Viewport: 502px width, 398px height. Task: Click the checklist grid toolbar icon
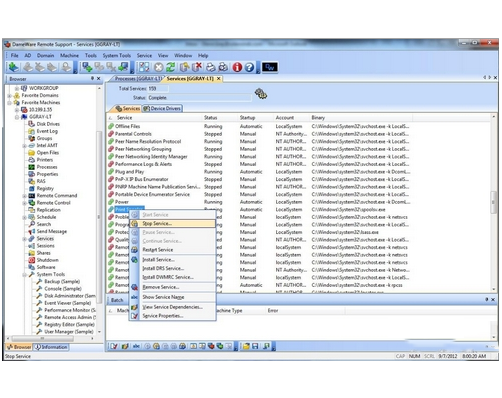click(x=144, y=67)
